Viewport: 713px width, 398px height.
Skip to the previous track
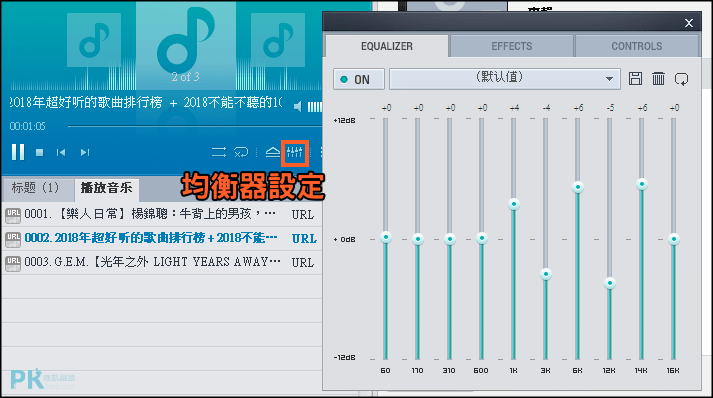(61, 152)
